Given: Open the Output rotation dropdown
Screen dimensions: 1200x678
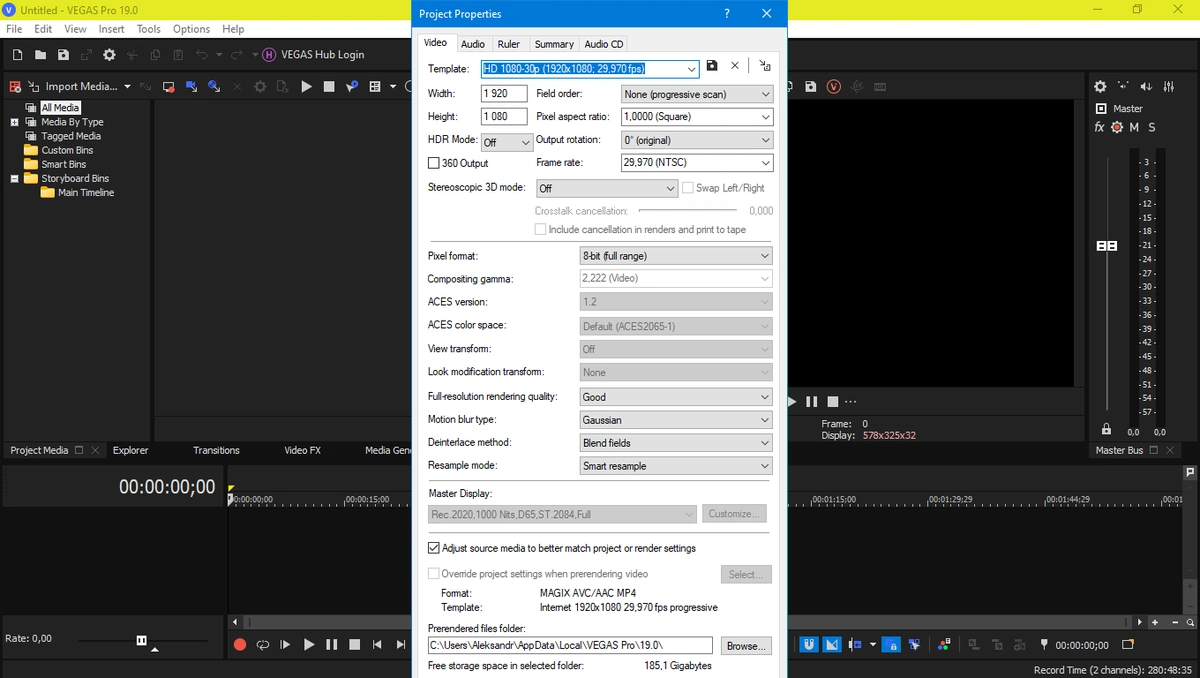Looking at the screenshot, I should point(697,140).
